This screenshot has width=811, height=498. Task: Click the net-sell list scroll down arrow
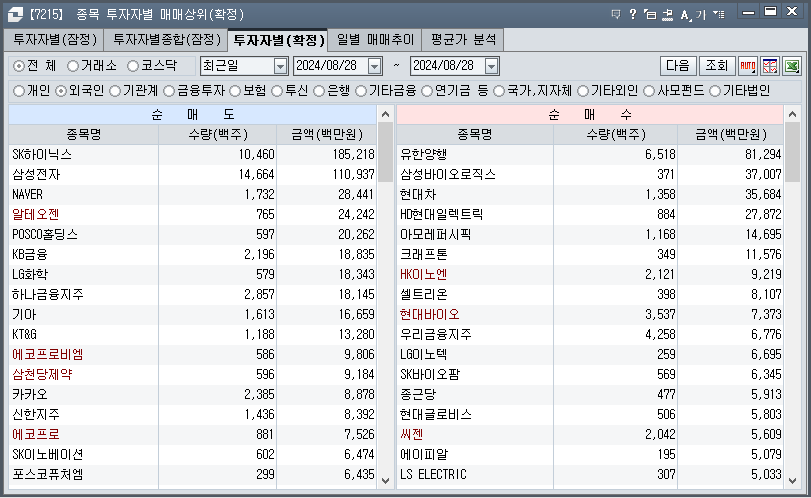click(x=385, y=480)
